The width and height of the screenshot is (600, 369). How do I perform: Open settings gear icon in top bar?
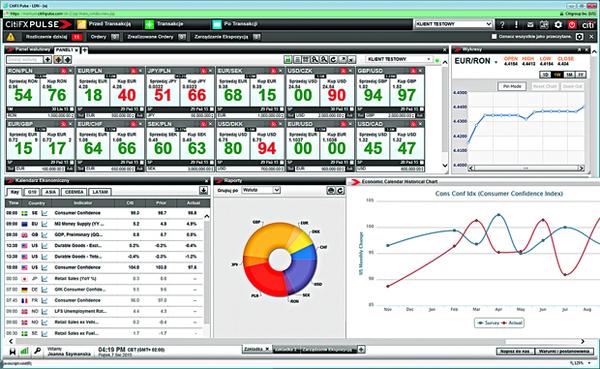pos(558,24)
